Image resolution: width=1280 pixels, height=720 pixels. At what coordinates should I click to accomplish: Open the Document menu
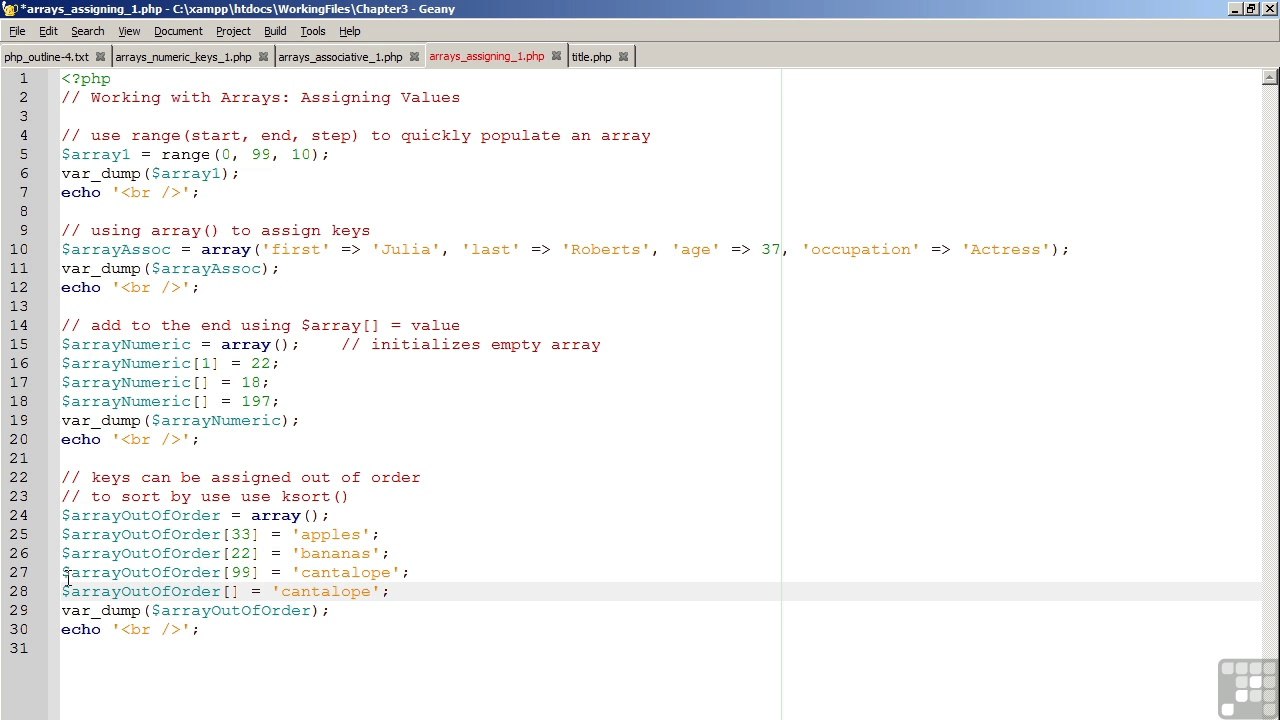coord(178,31)
